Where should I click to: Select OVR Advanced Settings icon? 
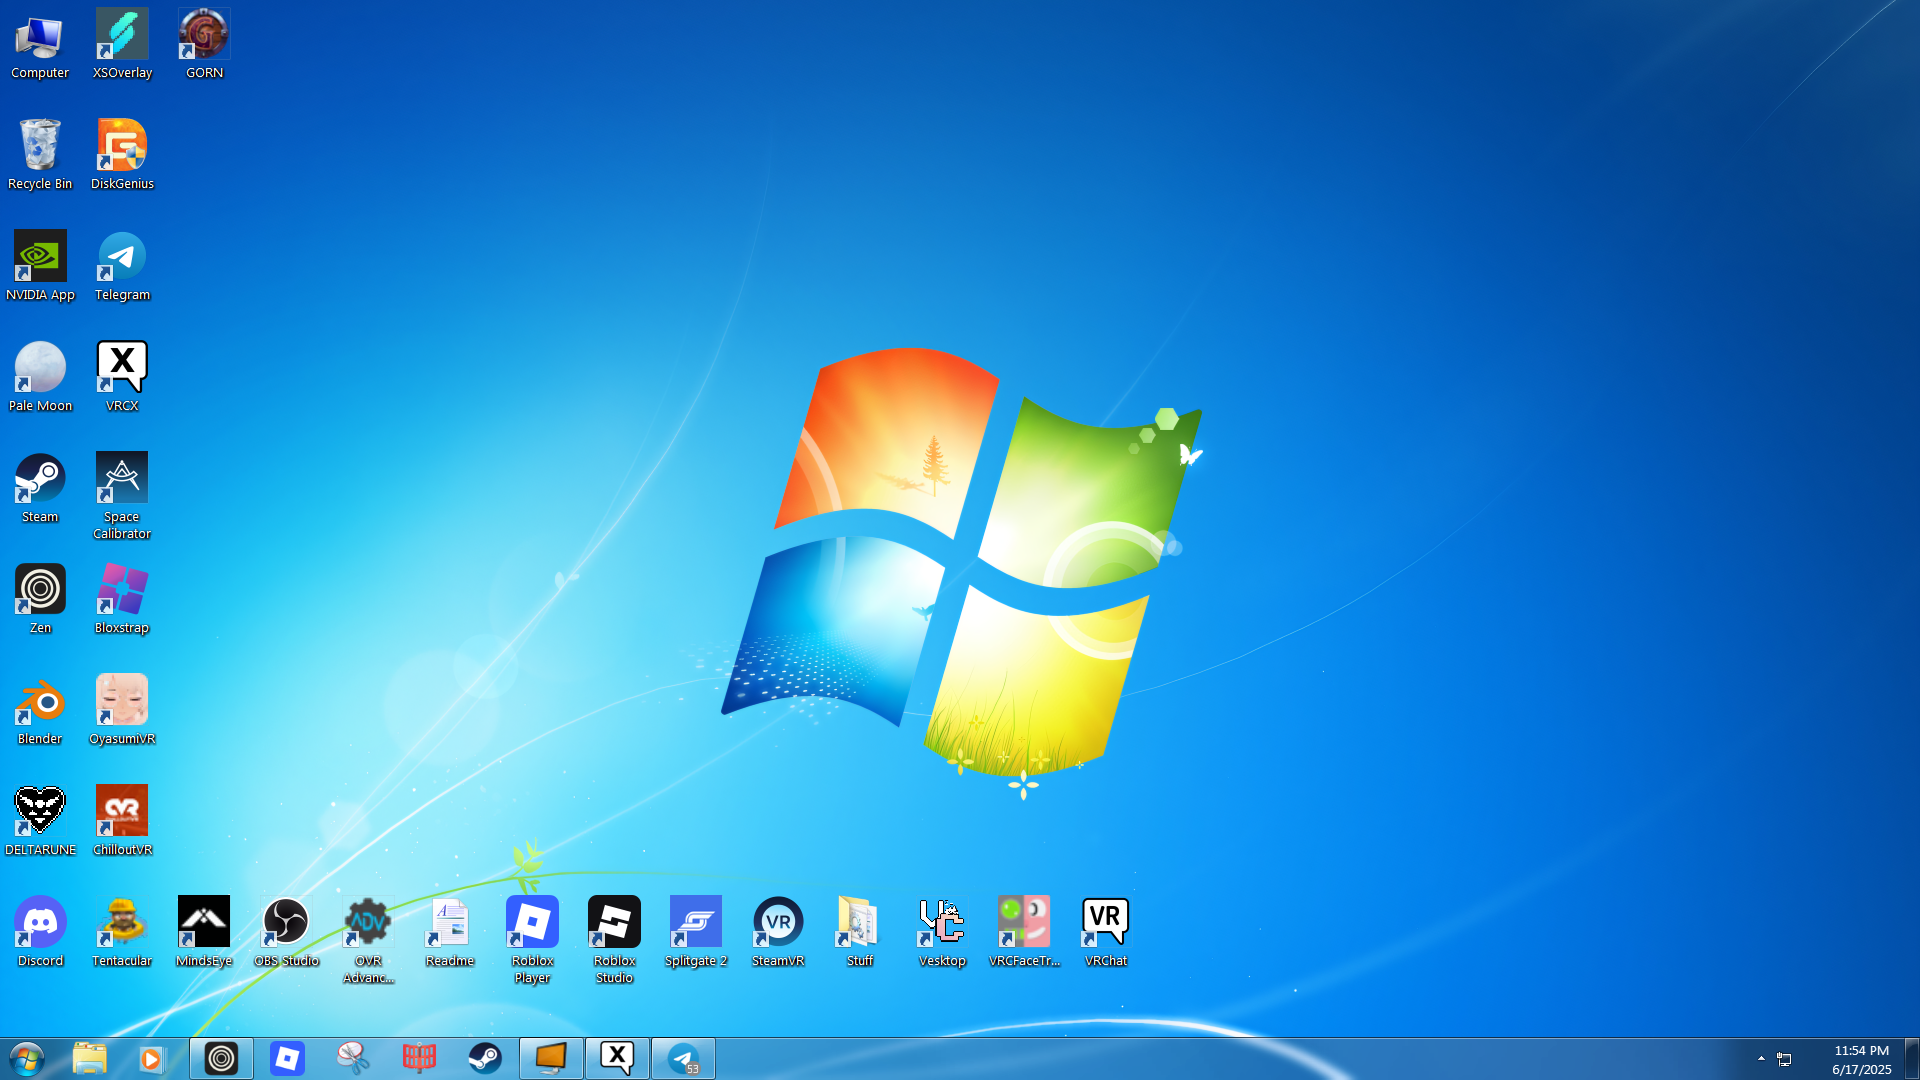click(368, 941)
